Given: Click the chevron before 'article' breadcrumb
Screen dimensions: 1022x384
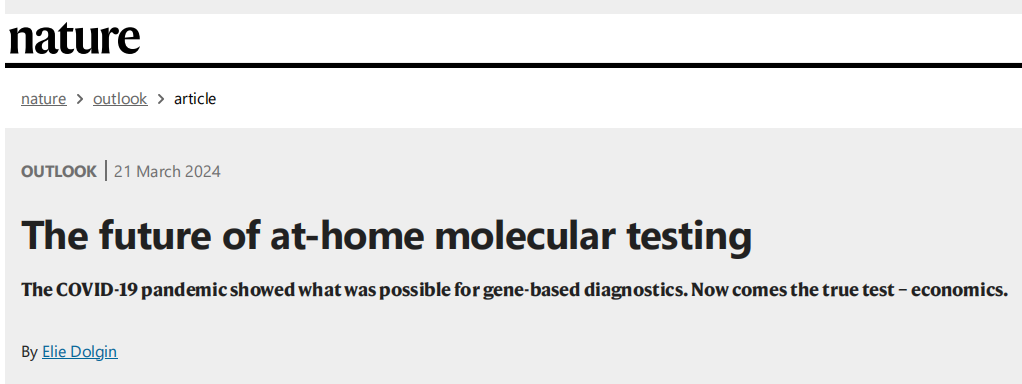Looking at the screenshot, I should click(160, 99).
